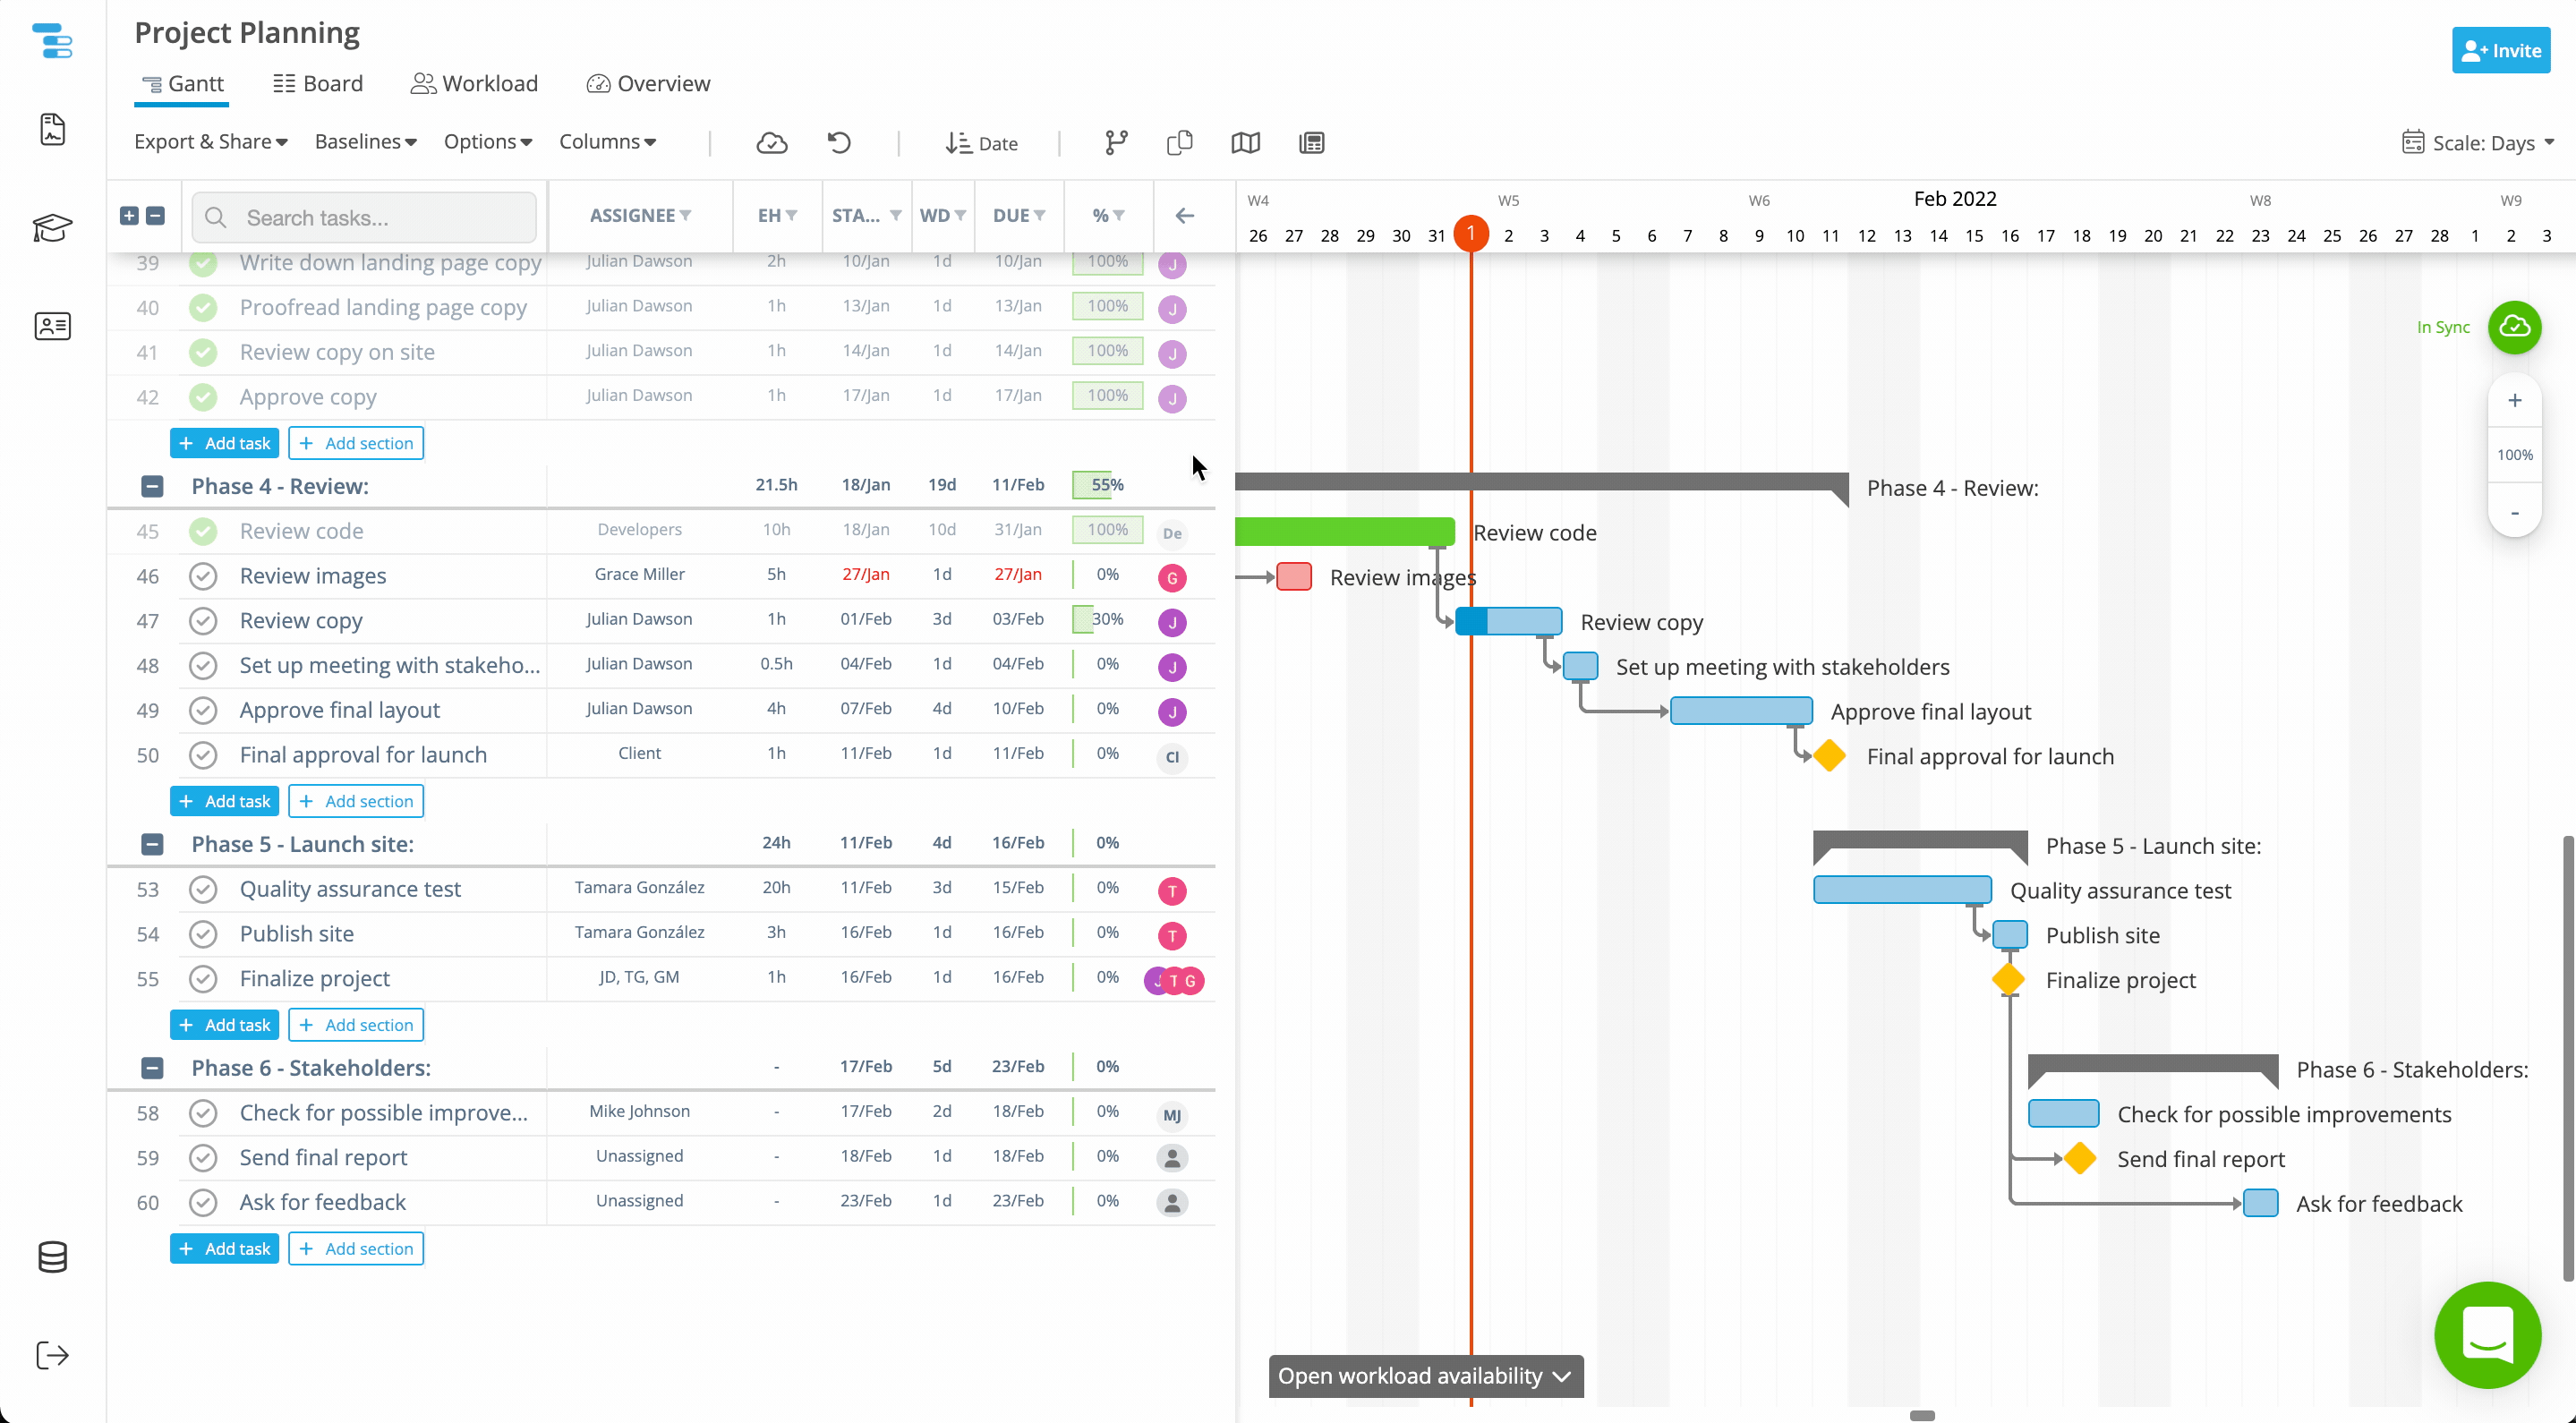Select the undo icon in the toolbar
The image size is (2576, 1423).
point(839,143)
